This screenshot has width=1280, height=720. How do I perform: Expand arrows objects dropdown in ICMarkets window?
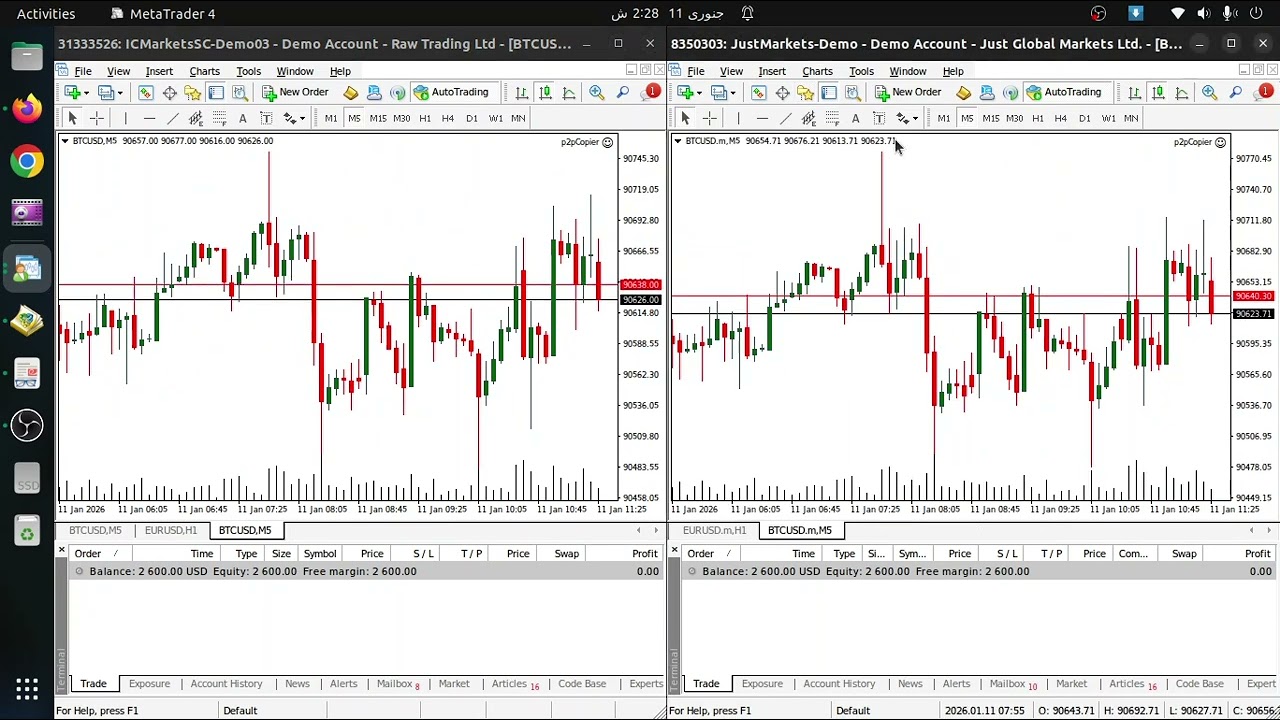302,119
